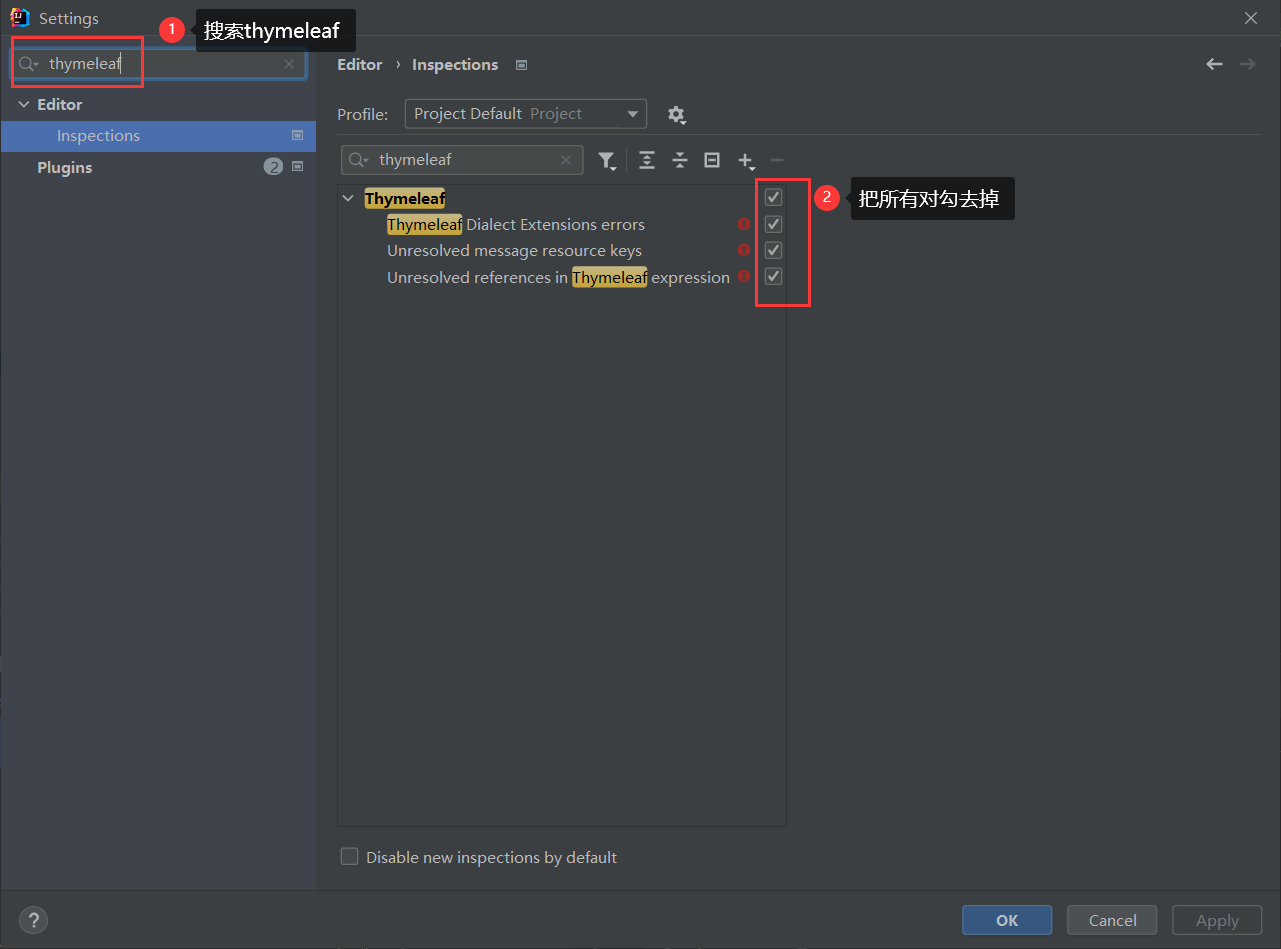Screen dimensions: 1281x949
Task: Click project icon on Plugins sidebar row
Action: click(297, 167)
